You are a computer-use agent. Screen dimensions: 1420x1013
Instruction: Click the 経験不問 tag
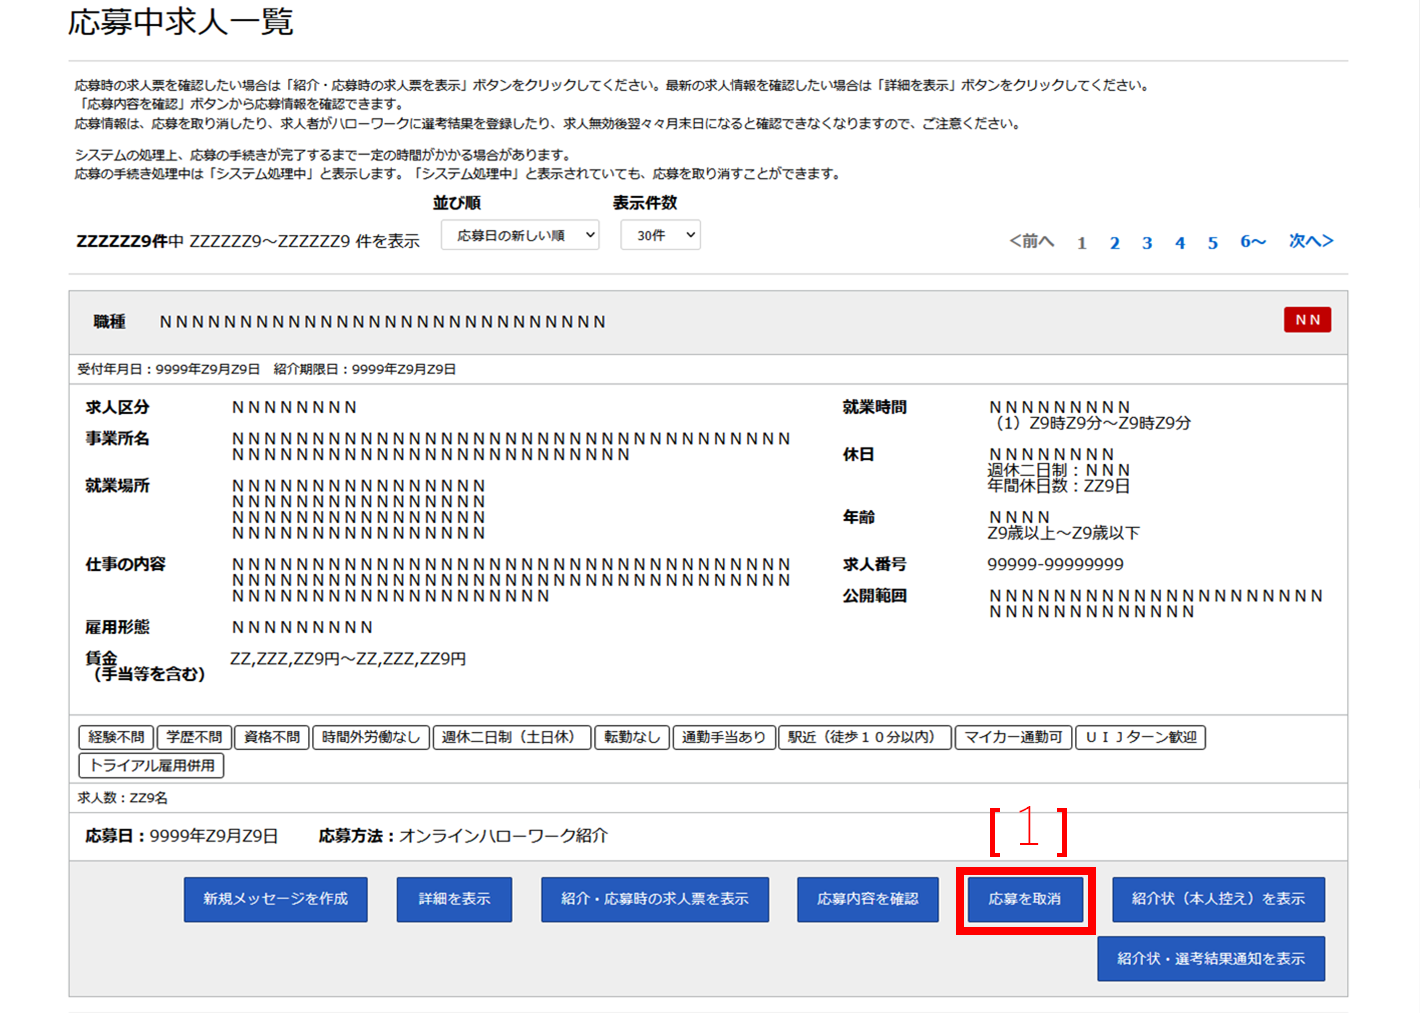point(116,737)
